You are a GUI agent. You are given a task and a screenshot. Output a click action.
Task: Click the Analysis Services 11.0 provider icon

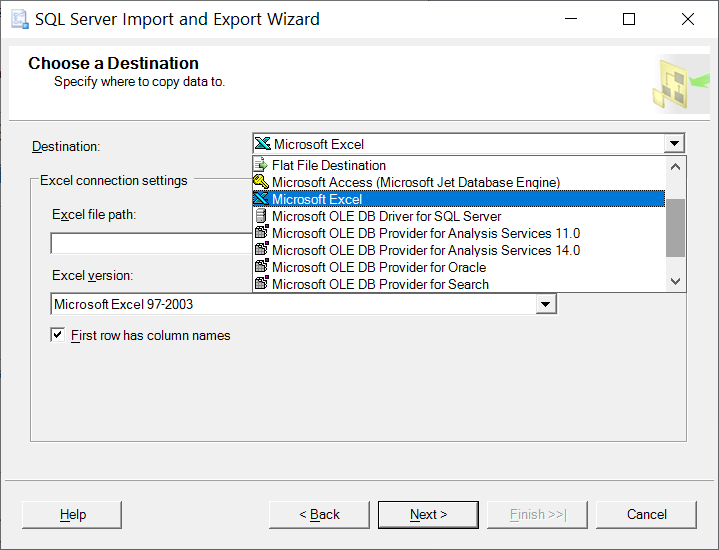(261, 233)
